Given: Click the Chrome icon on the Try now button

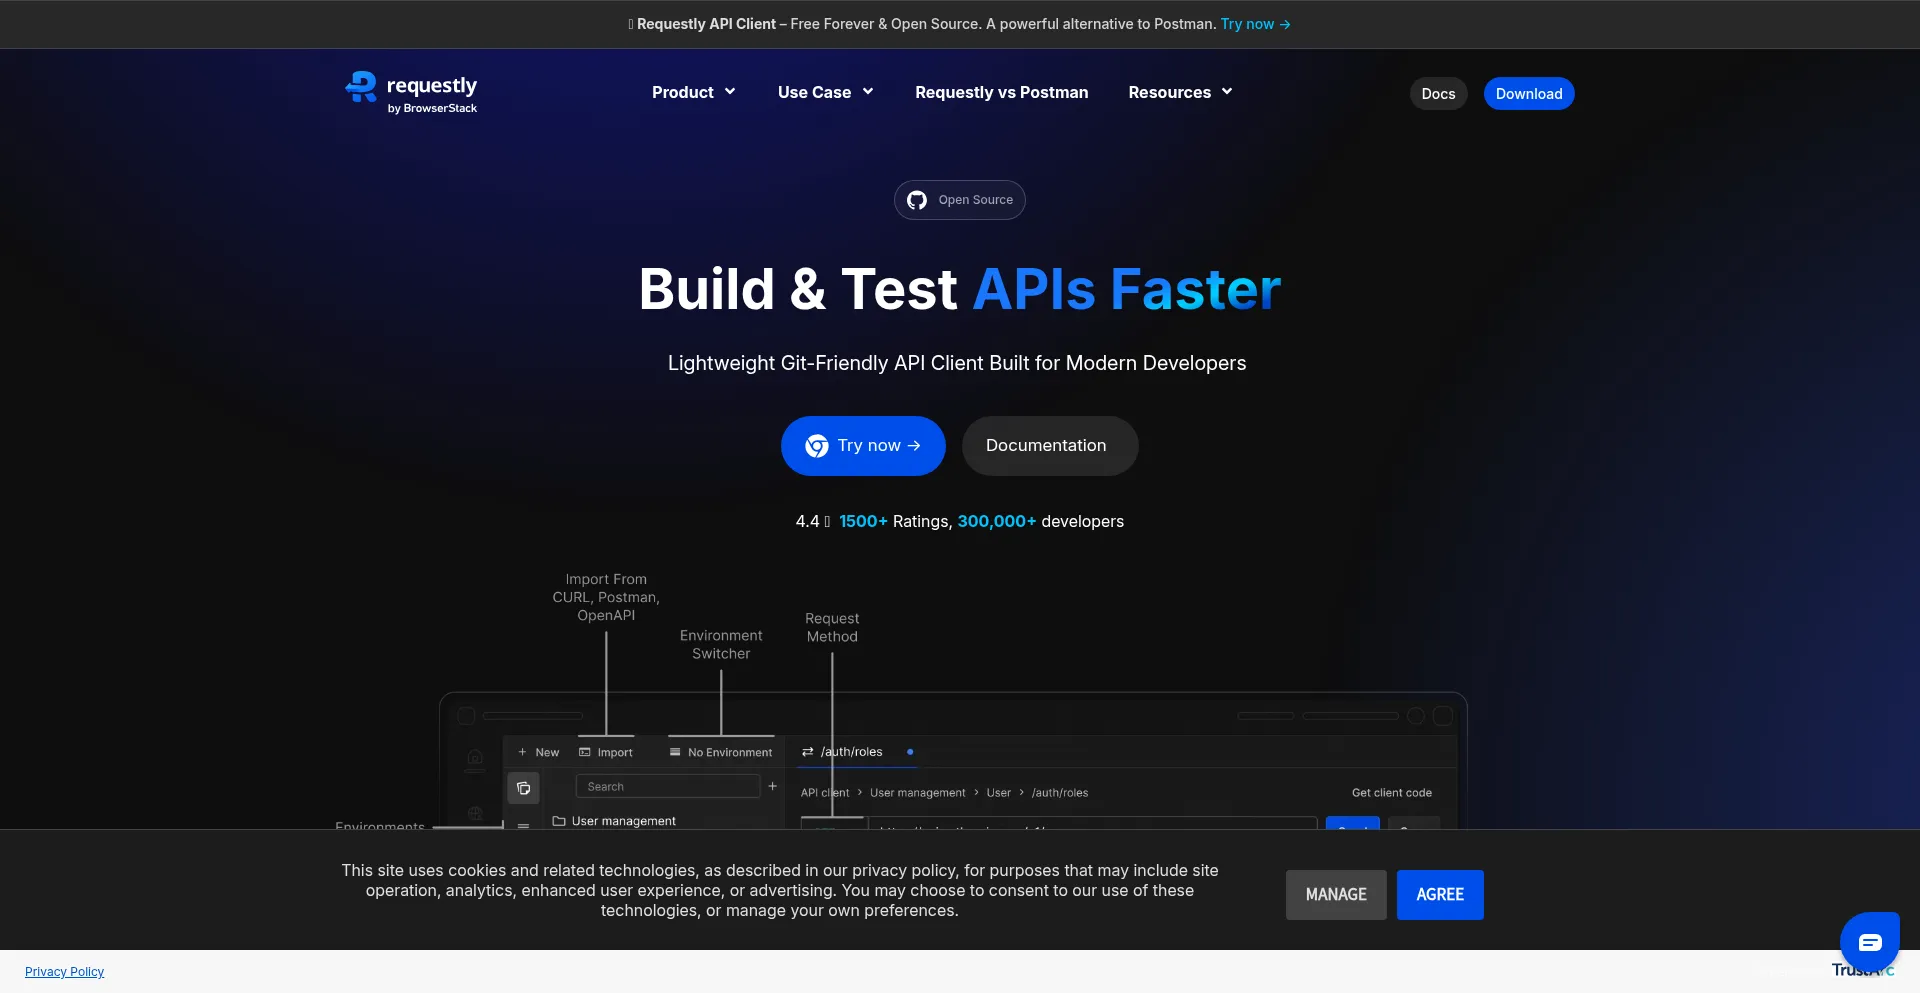Looking at the screenshot, I should (816, 446).
